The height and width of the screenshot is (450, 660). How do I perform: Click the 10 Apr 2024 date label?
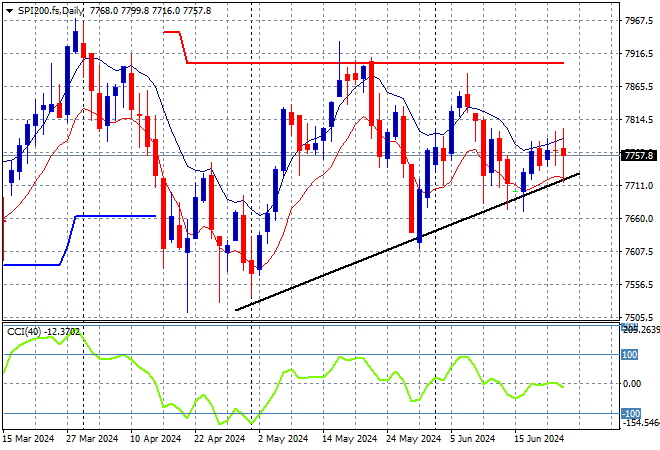tap(156, 439)
